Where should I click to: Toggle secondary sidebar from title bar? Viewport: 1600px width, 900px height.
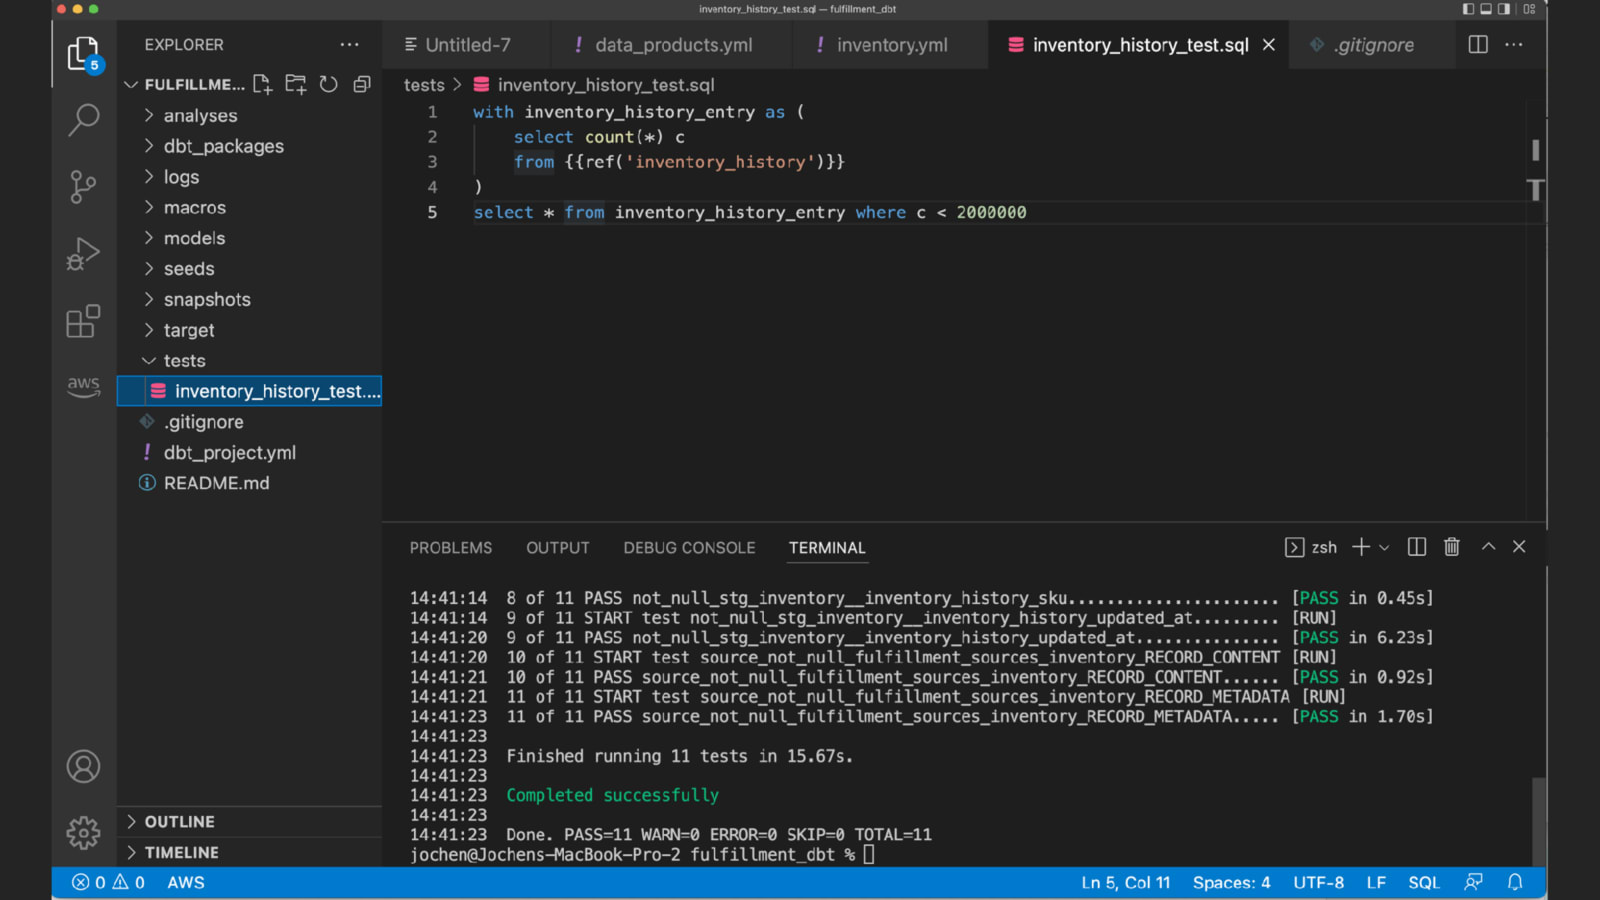(1504, 9)
